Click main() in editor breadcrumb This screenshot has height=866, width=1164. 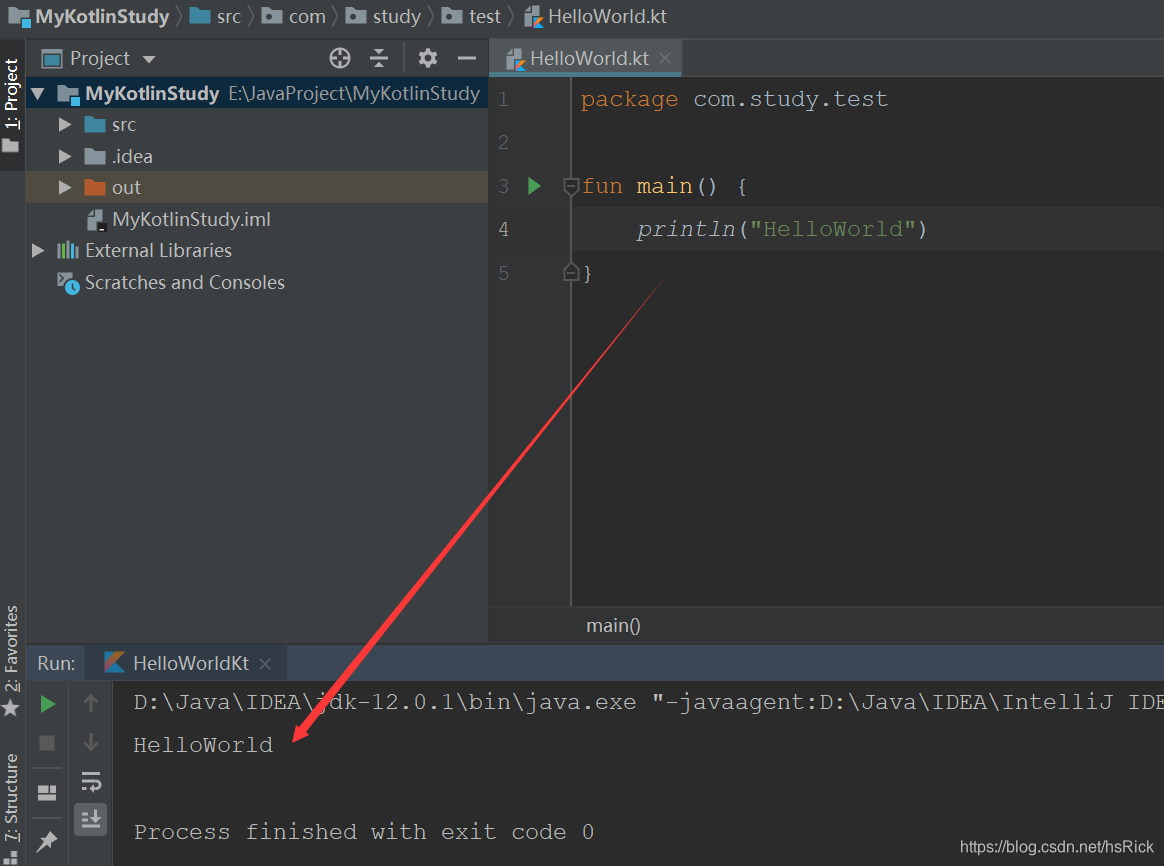[x=613, y=626]
